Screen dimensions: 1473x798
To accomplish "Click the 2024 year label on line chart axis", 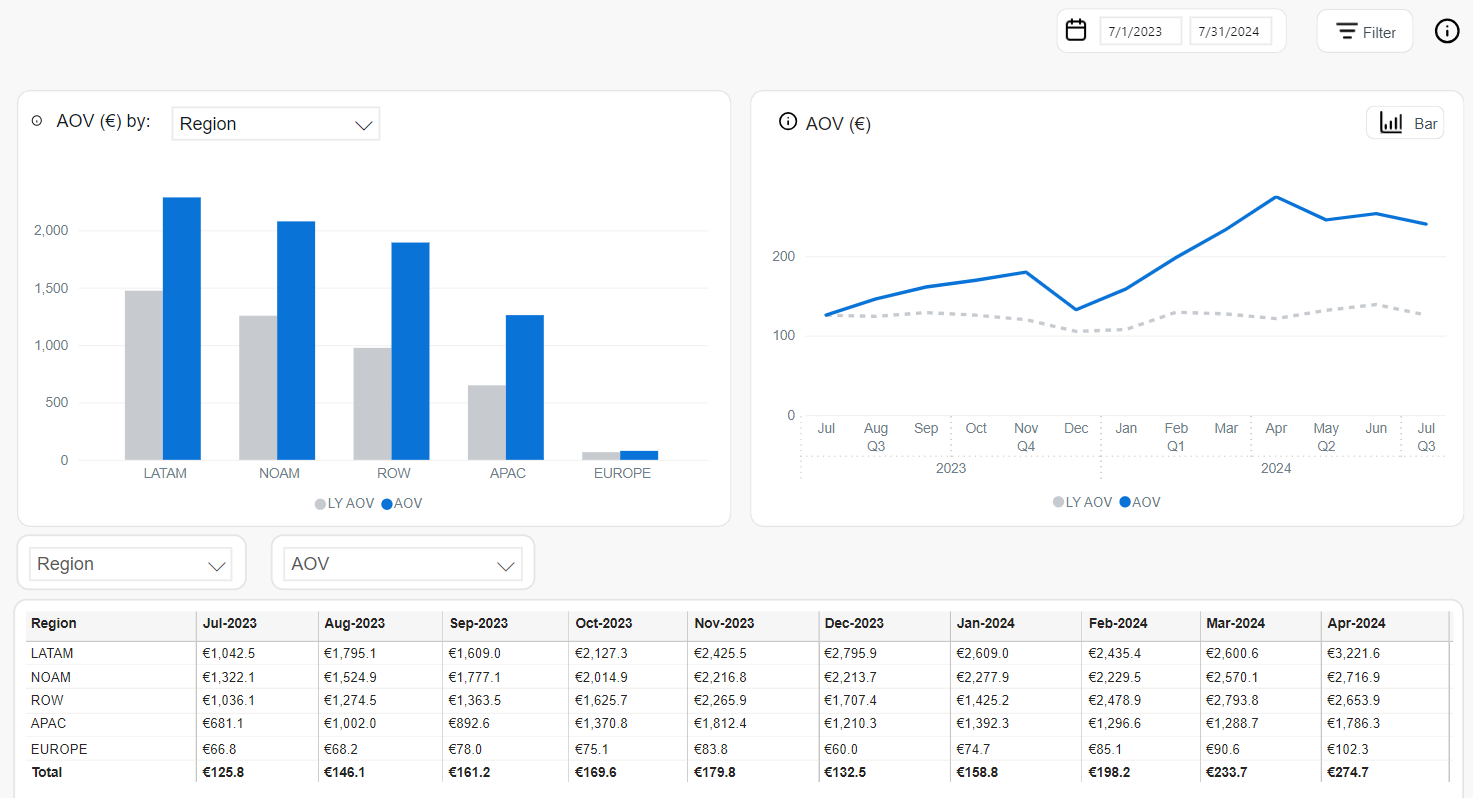I will [x=1276, y=468].
